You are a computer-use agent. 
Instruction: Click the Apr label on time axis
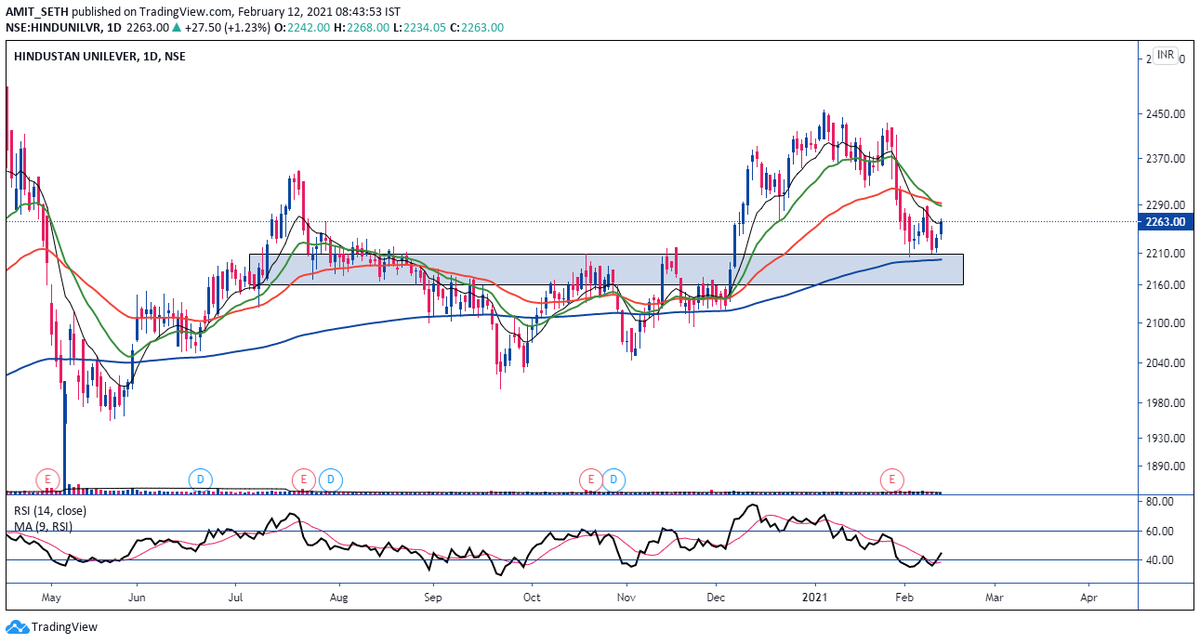tap(1089, 596)
